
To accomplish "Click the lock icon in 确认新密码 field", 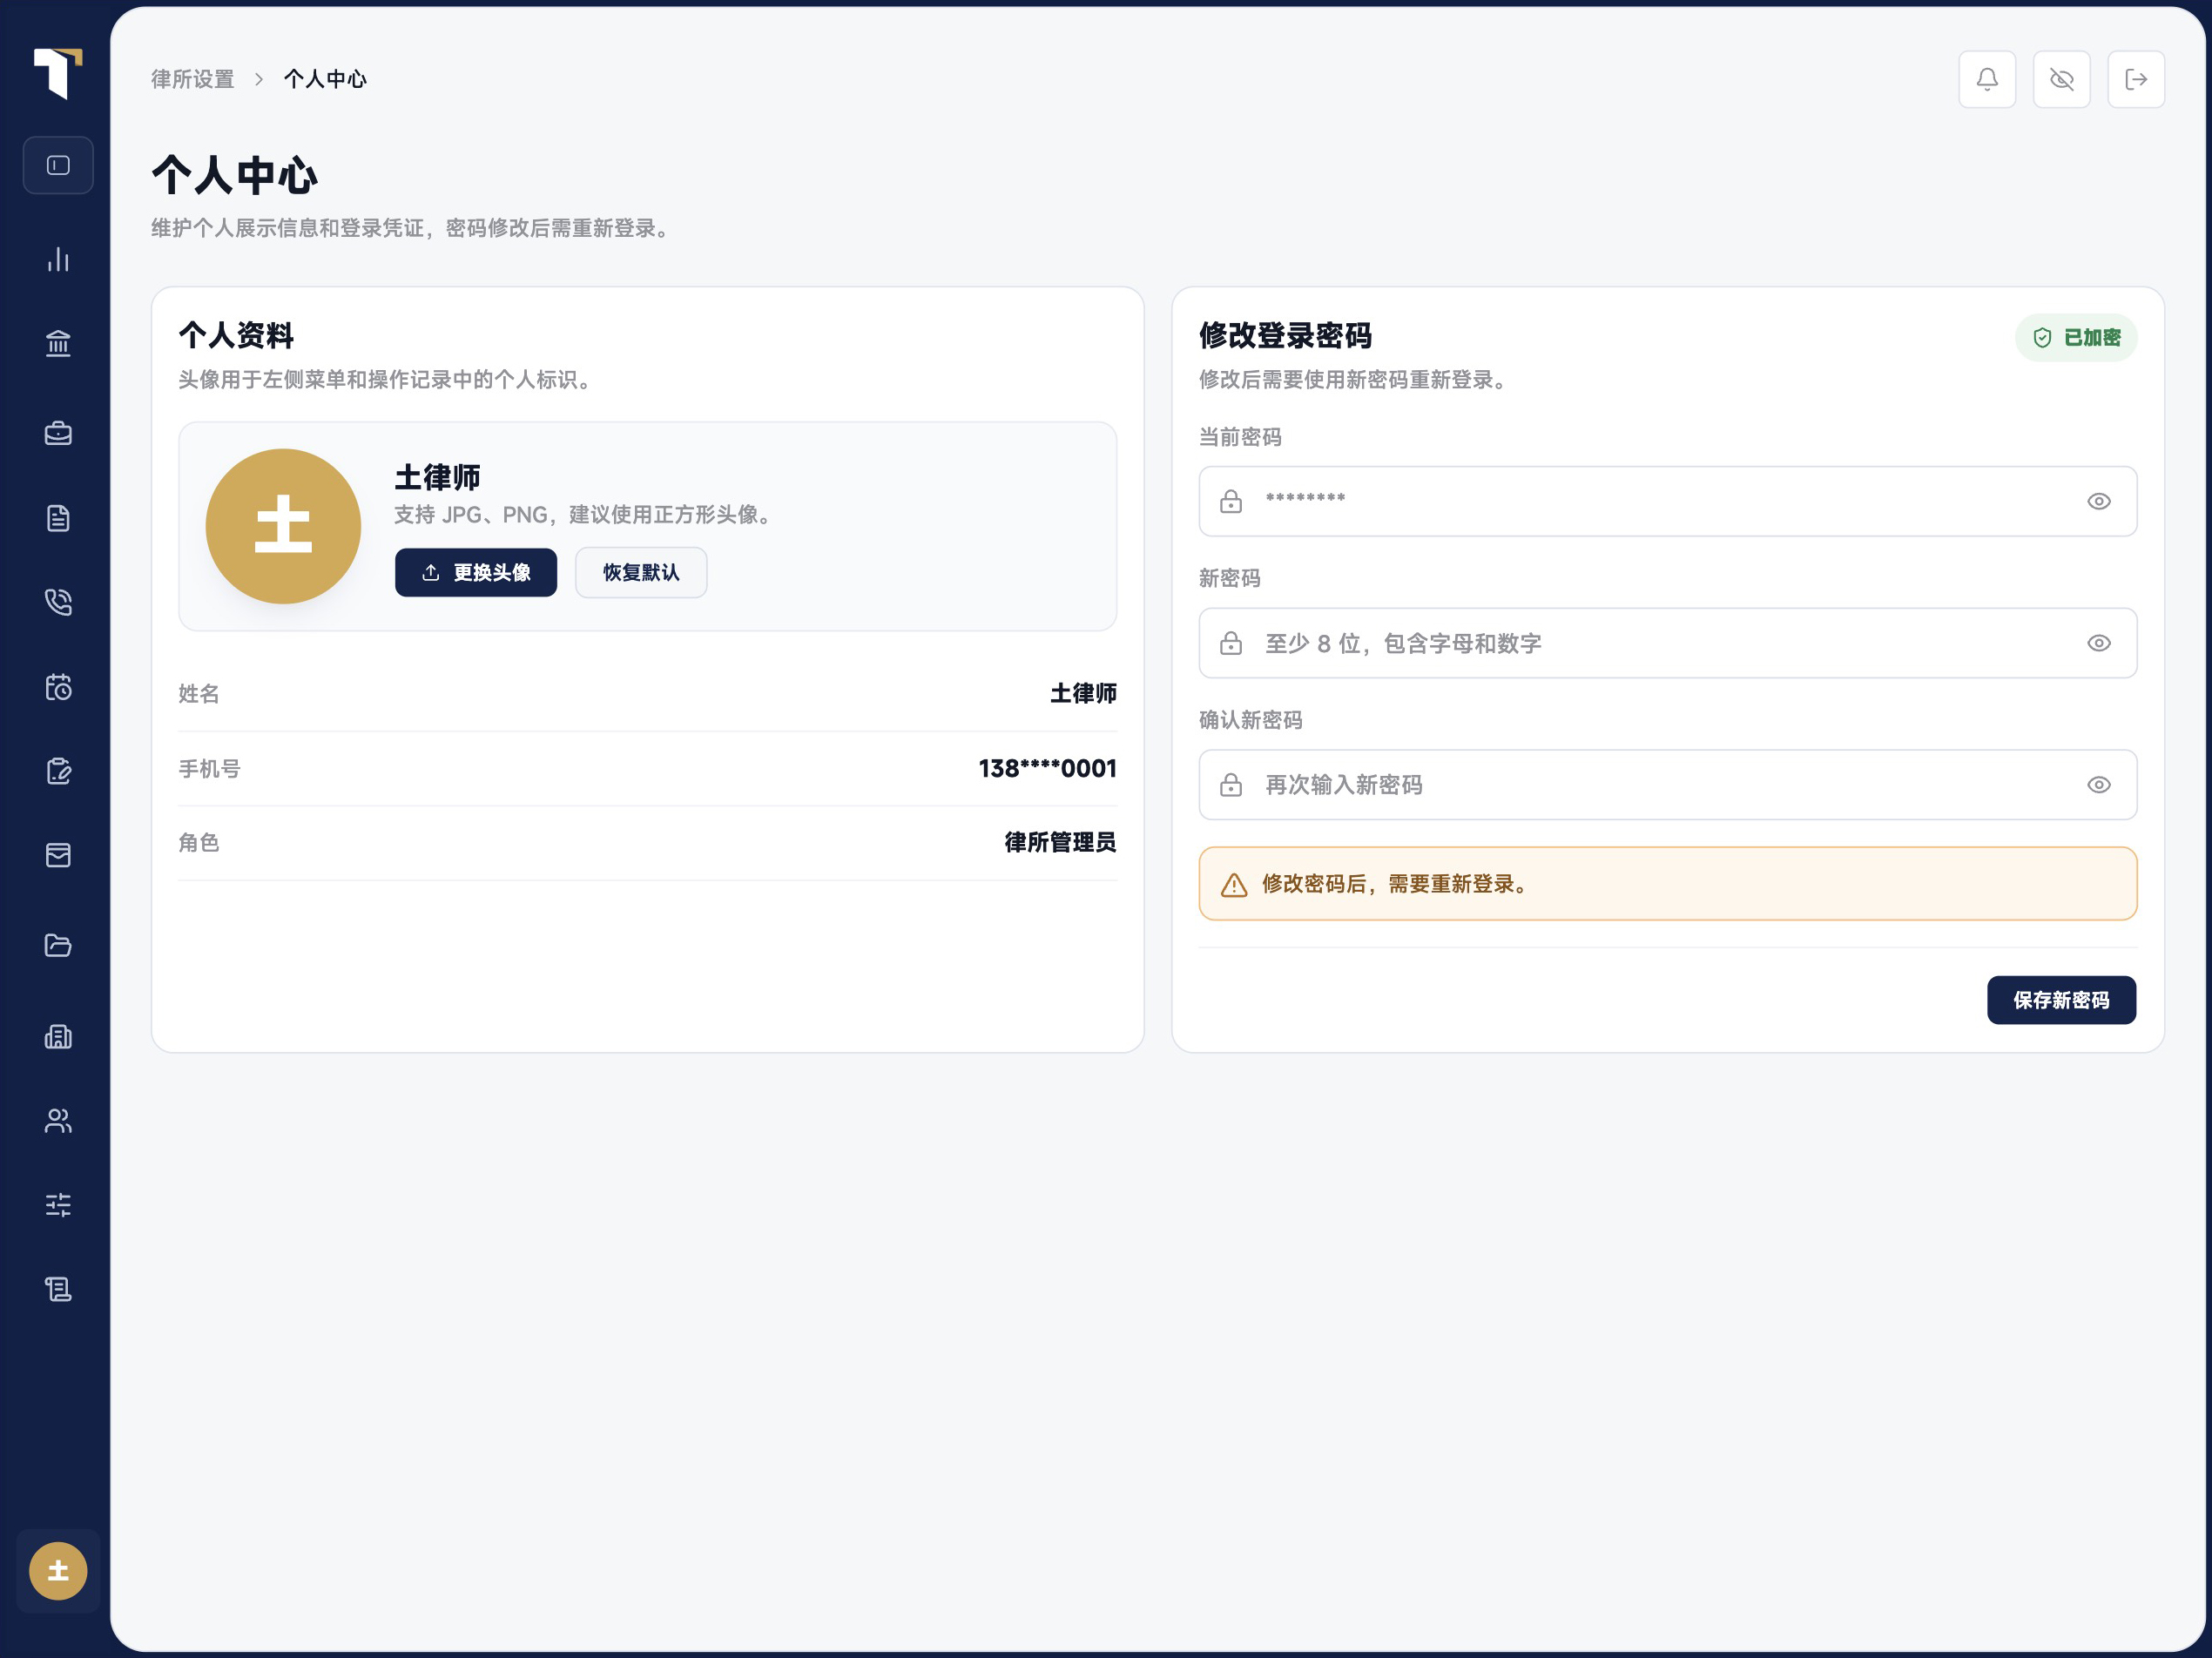I will point(1231,785).
